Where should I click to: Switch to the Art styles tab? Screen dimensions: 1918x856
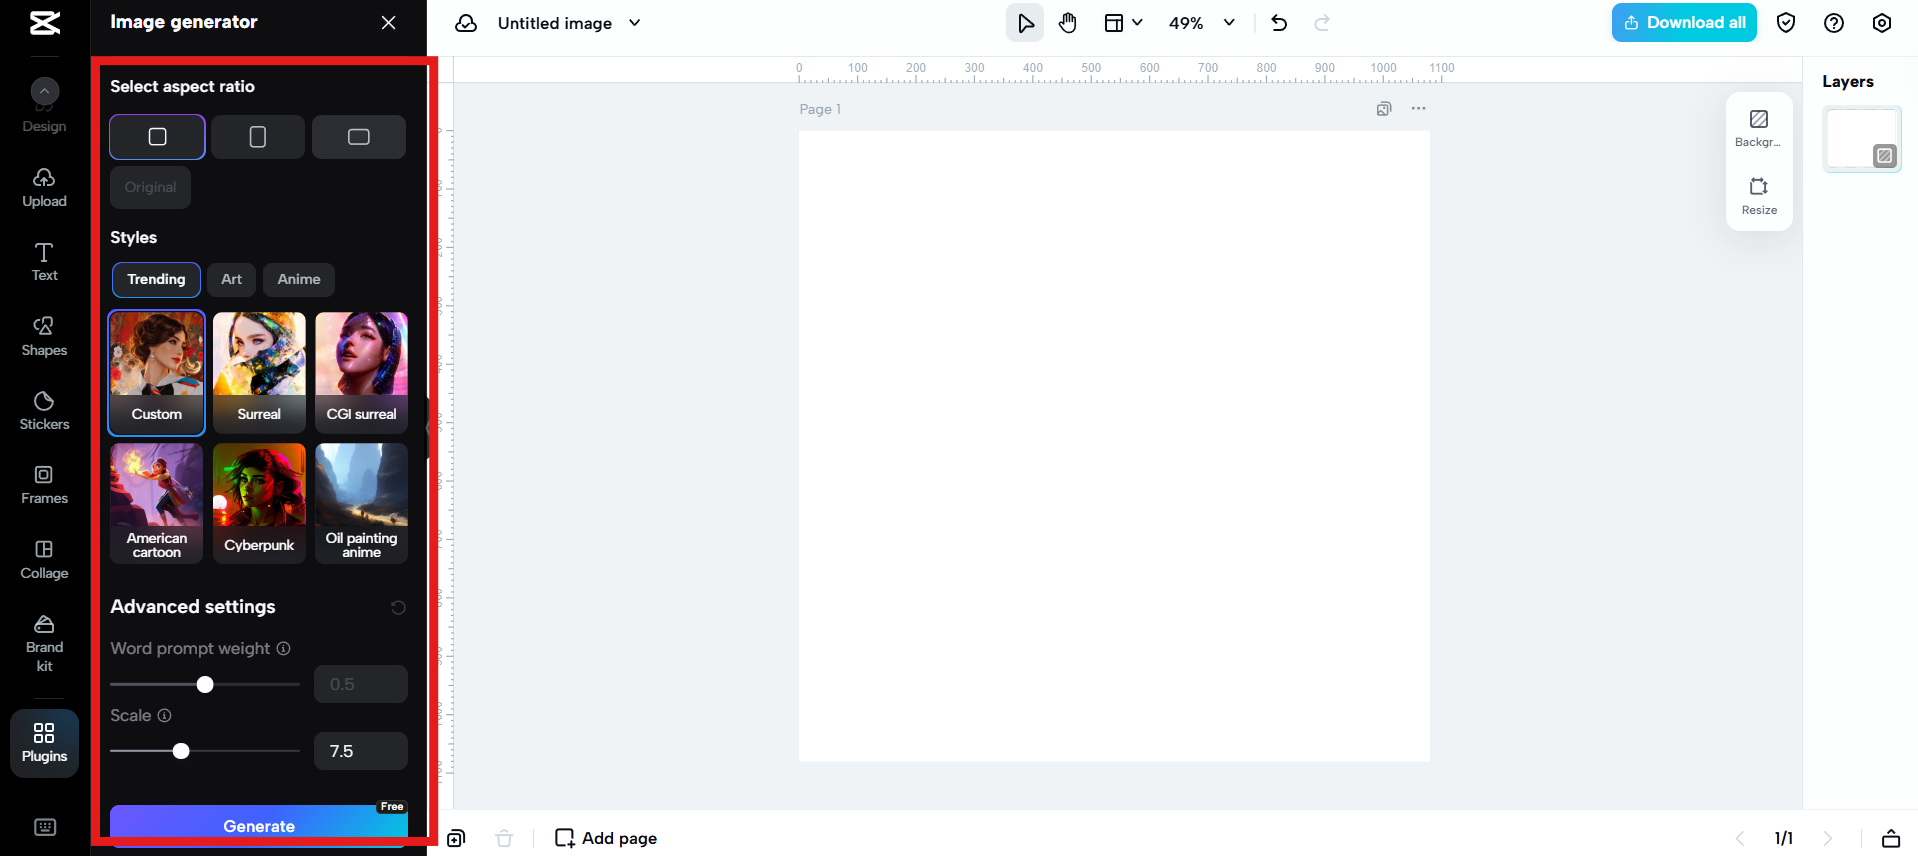[232, 279]
